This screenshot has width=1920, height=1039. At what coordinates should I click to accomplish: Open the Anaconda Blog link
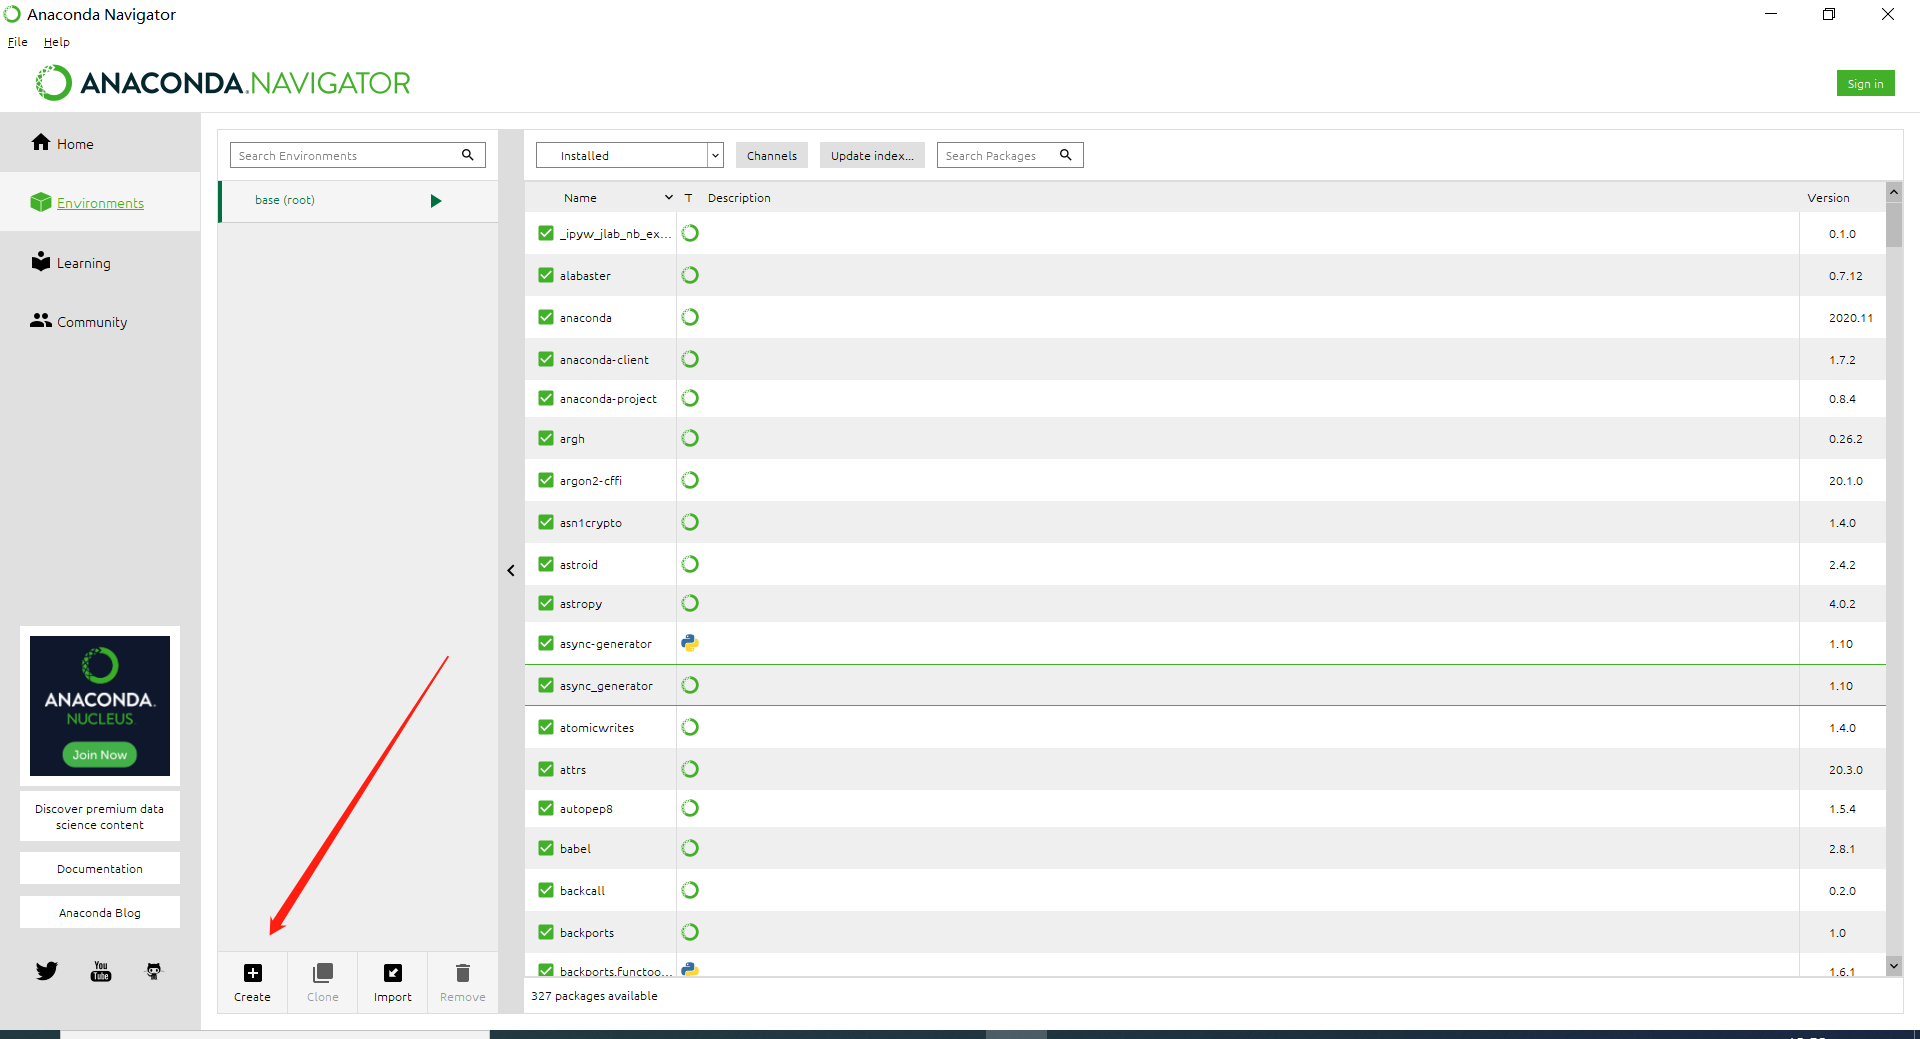[100, 912]
